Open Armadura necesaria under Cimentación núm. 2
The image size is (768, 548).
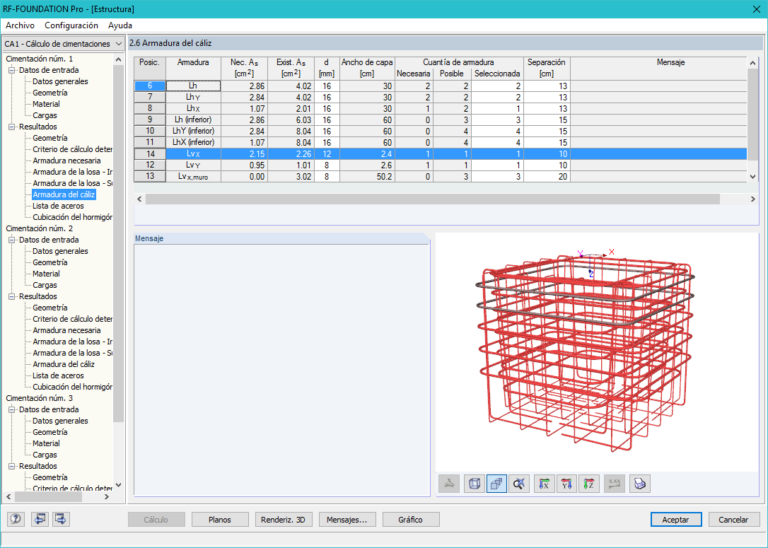point(67,331)
